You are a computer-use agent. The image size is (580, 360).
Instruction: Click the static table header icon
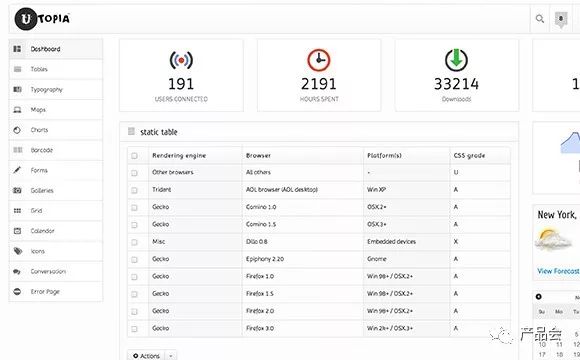click(131, 131)
